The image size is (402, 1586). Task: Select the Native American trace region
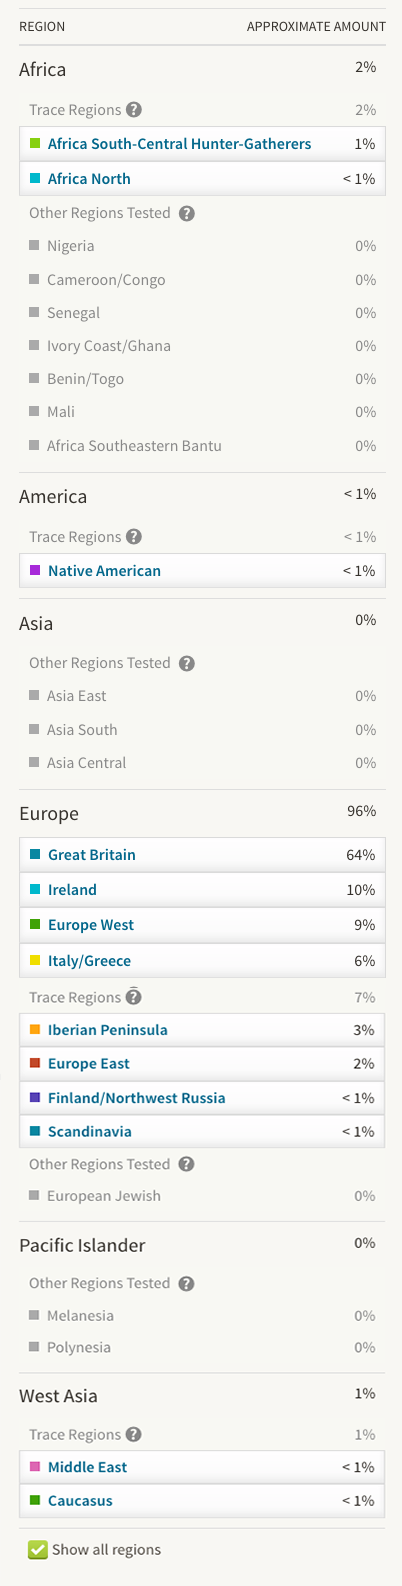(x=202, y=570)
